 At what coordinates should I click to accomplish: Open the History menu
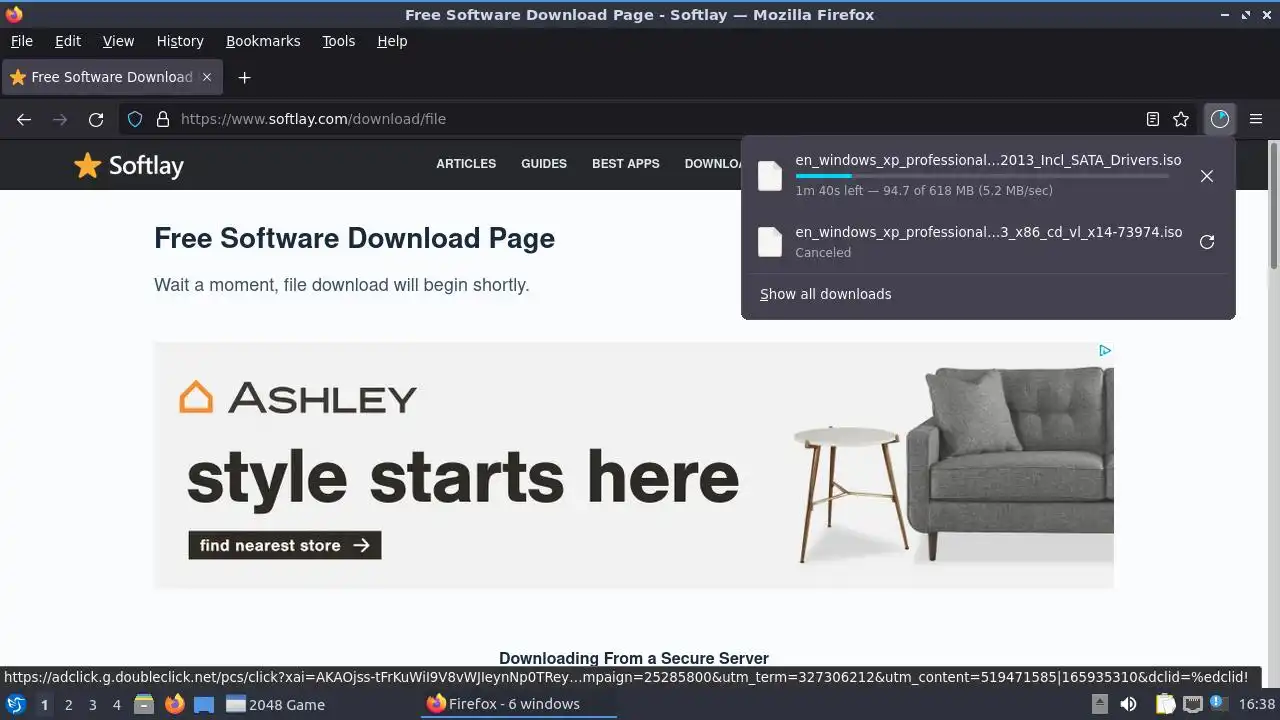180,41
